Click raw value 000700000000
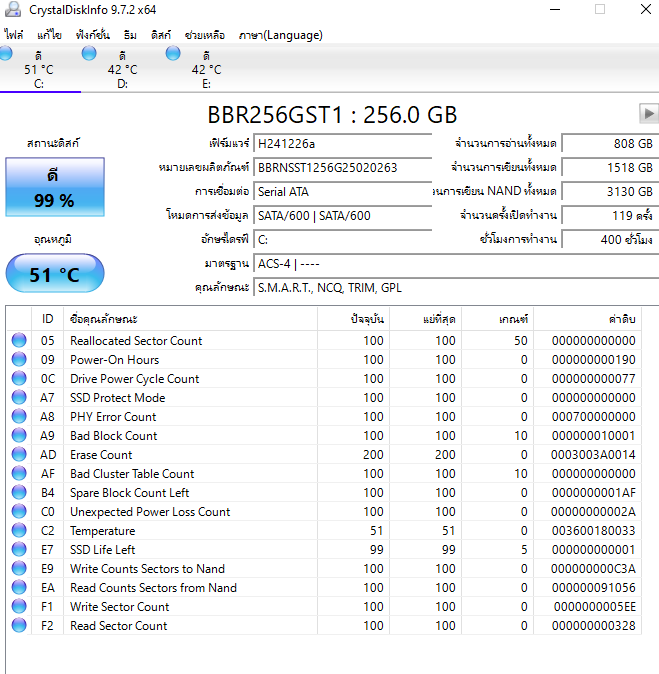659x674 pixels. pyautogui.click(x=593, y=417)
